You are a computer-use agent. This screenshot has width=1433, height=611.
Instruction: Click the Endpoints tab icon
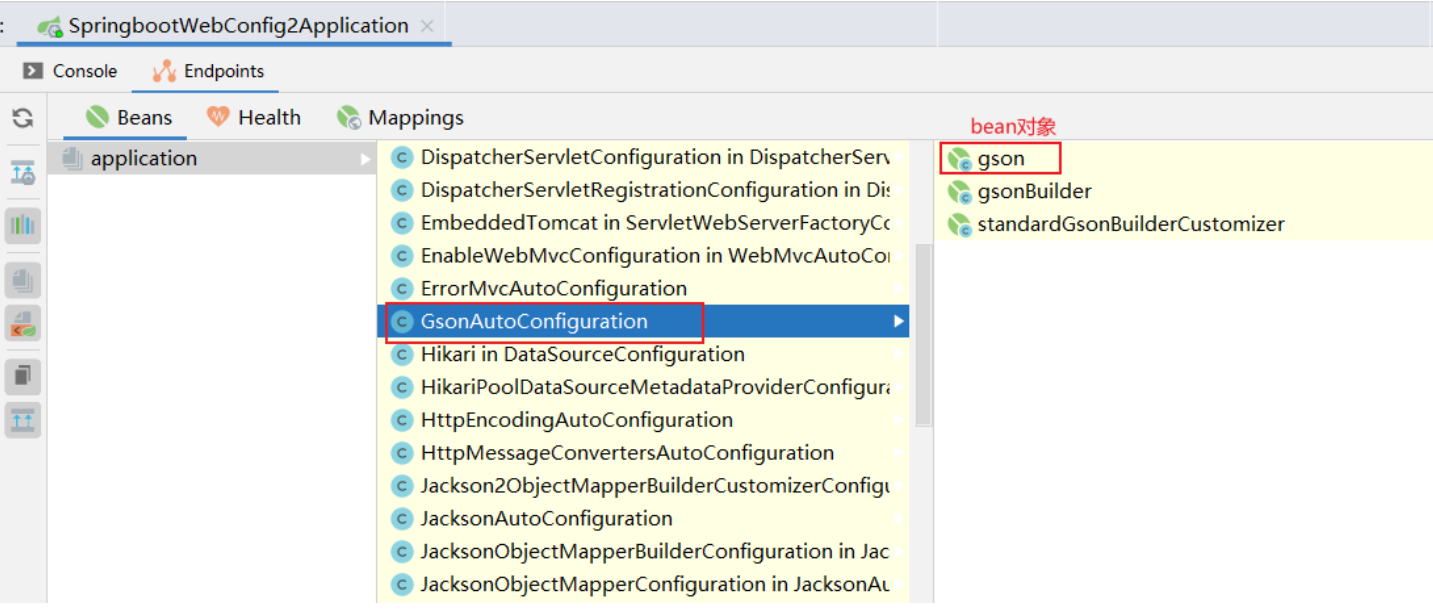[x=163, y=71]
